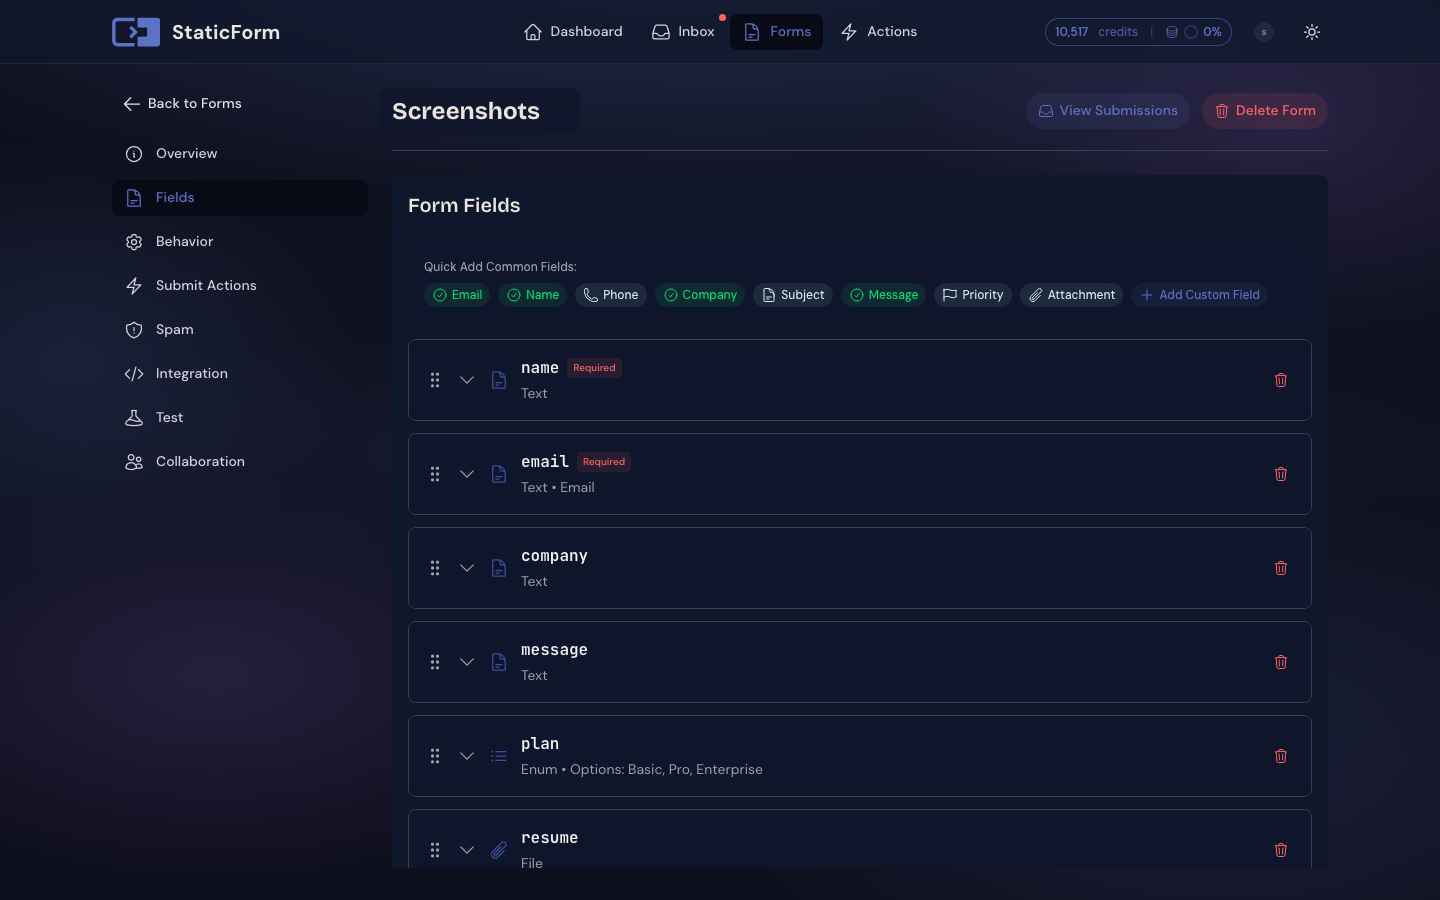1440x900 pixels.
Task: Toggle the light/dark theme sun icon
Action: point(1312,32)
